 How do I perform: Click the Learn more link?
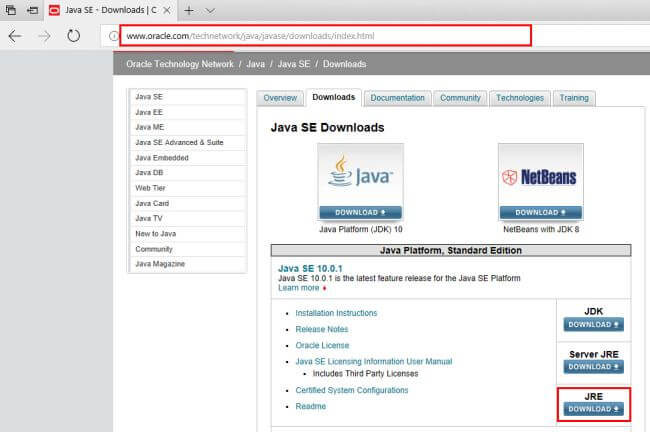tap(299, 288)
